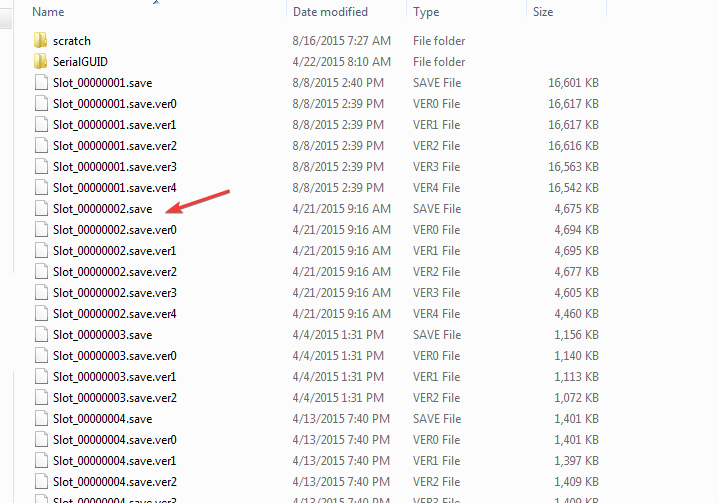Viewport: 719px width, 503px height.
Task: Sort files by the Name column header
Action: coord(48,12)
